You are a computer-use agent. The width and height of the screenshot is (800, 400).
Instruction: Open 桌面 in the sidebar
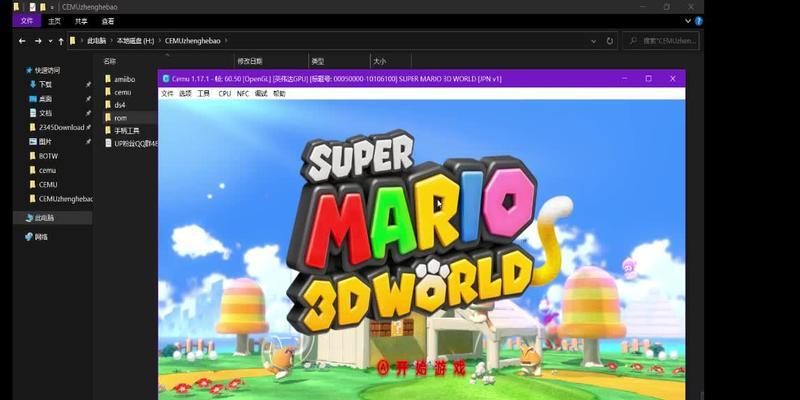41,98
